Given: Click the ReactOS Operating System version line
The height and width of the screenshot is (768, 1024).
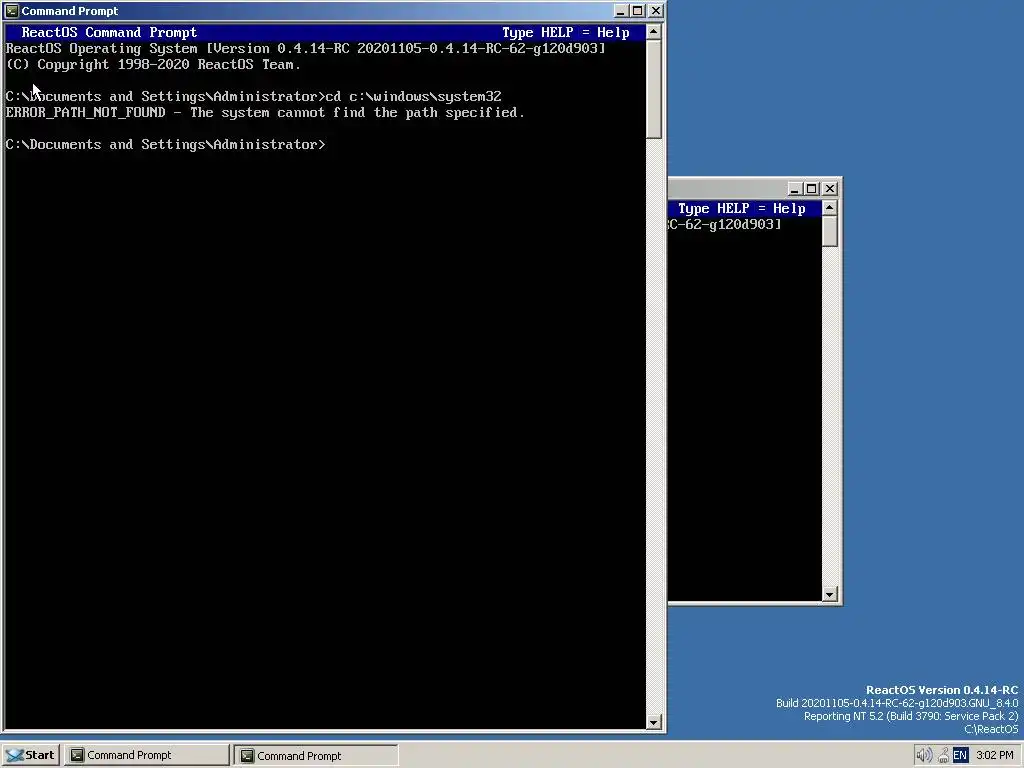Looking at the screenshot, I should pos(306,48).
